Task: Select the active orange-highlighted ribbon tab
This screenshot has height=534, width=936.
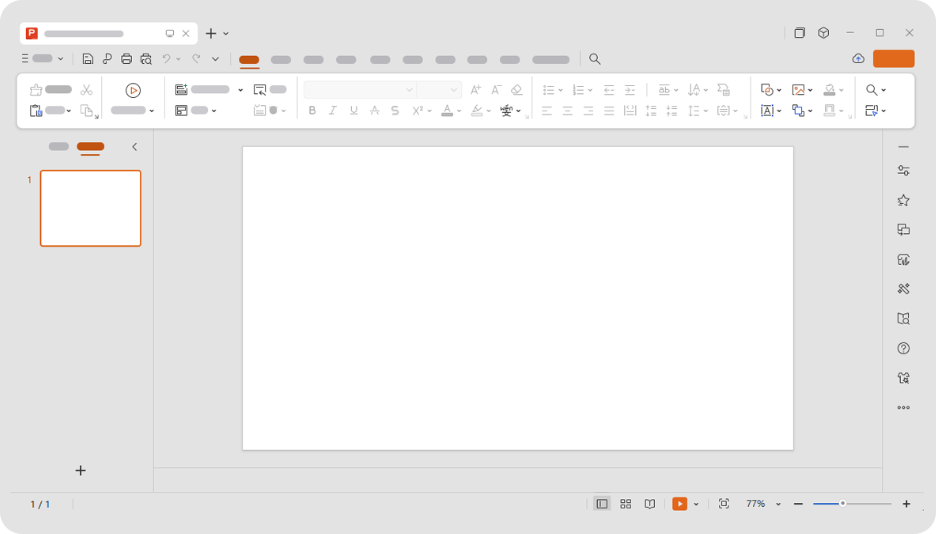Action: click(249, 60)
